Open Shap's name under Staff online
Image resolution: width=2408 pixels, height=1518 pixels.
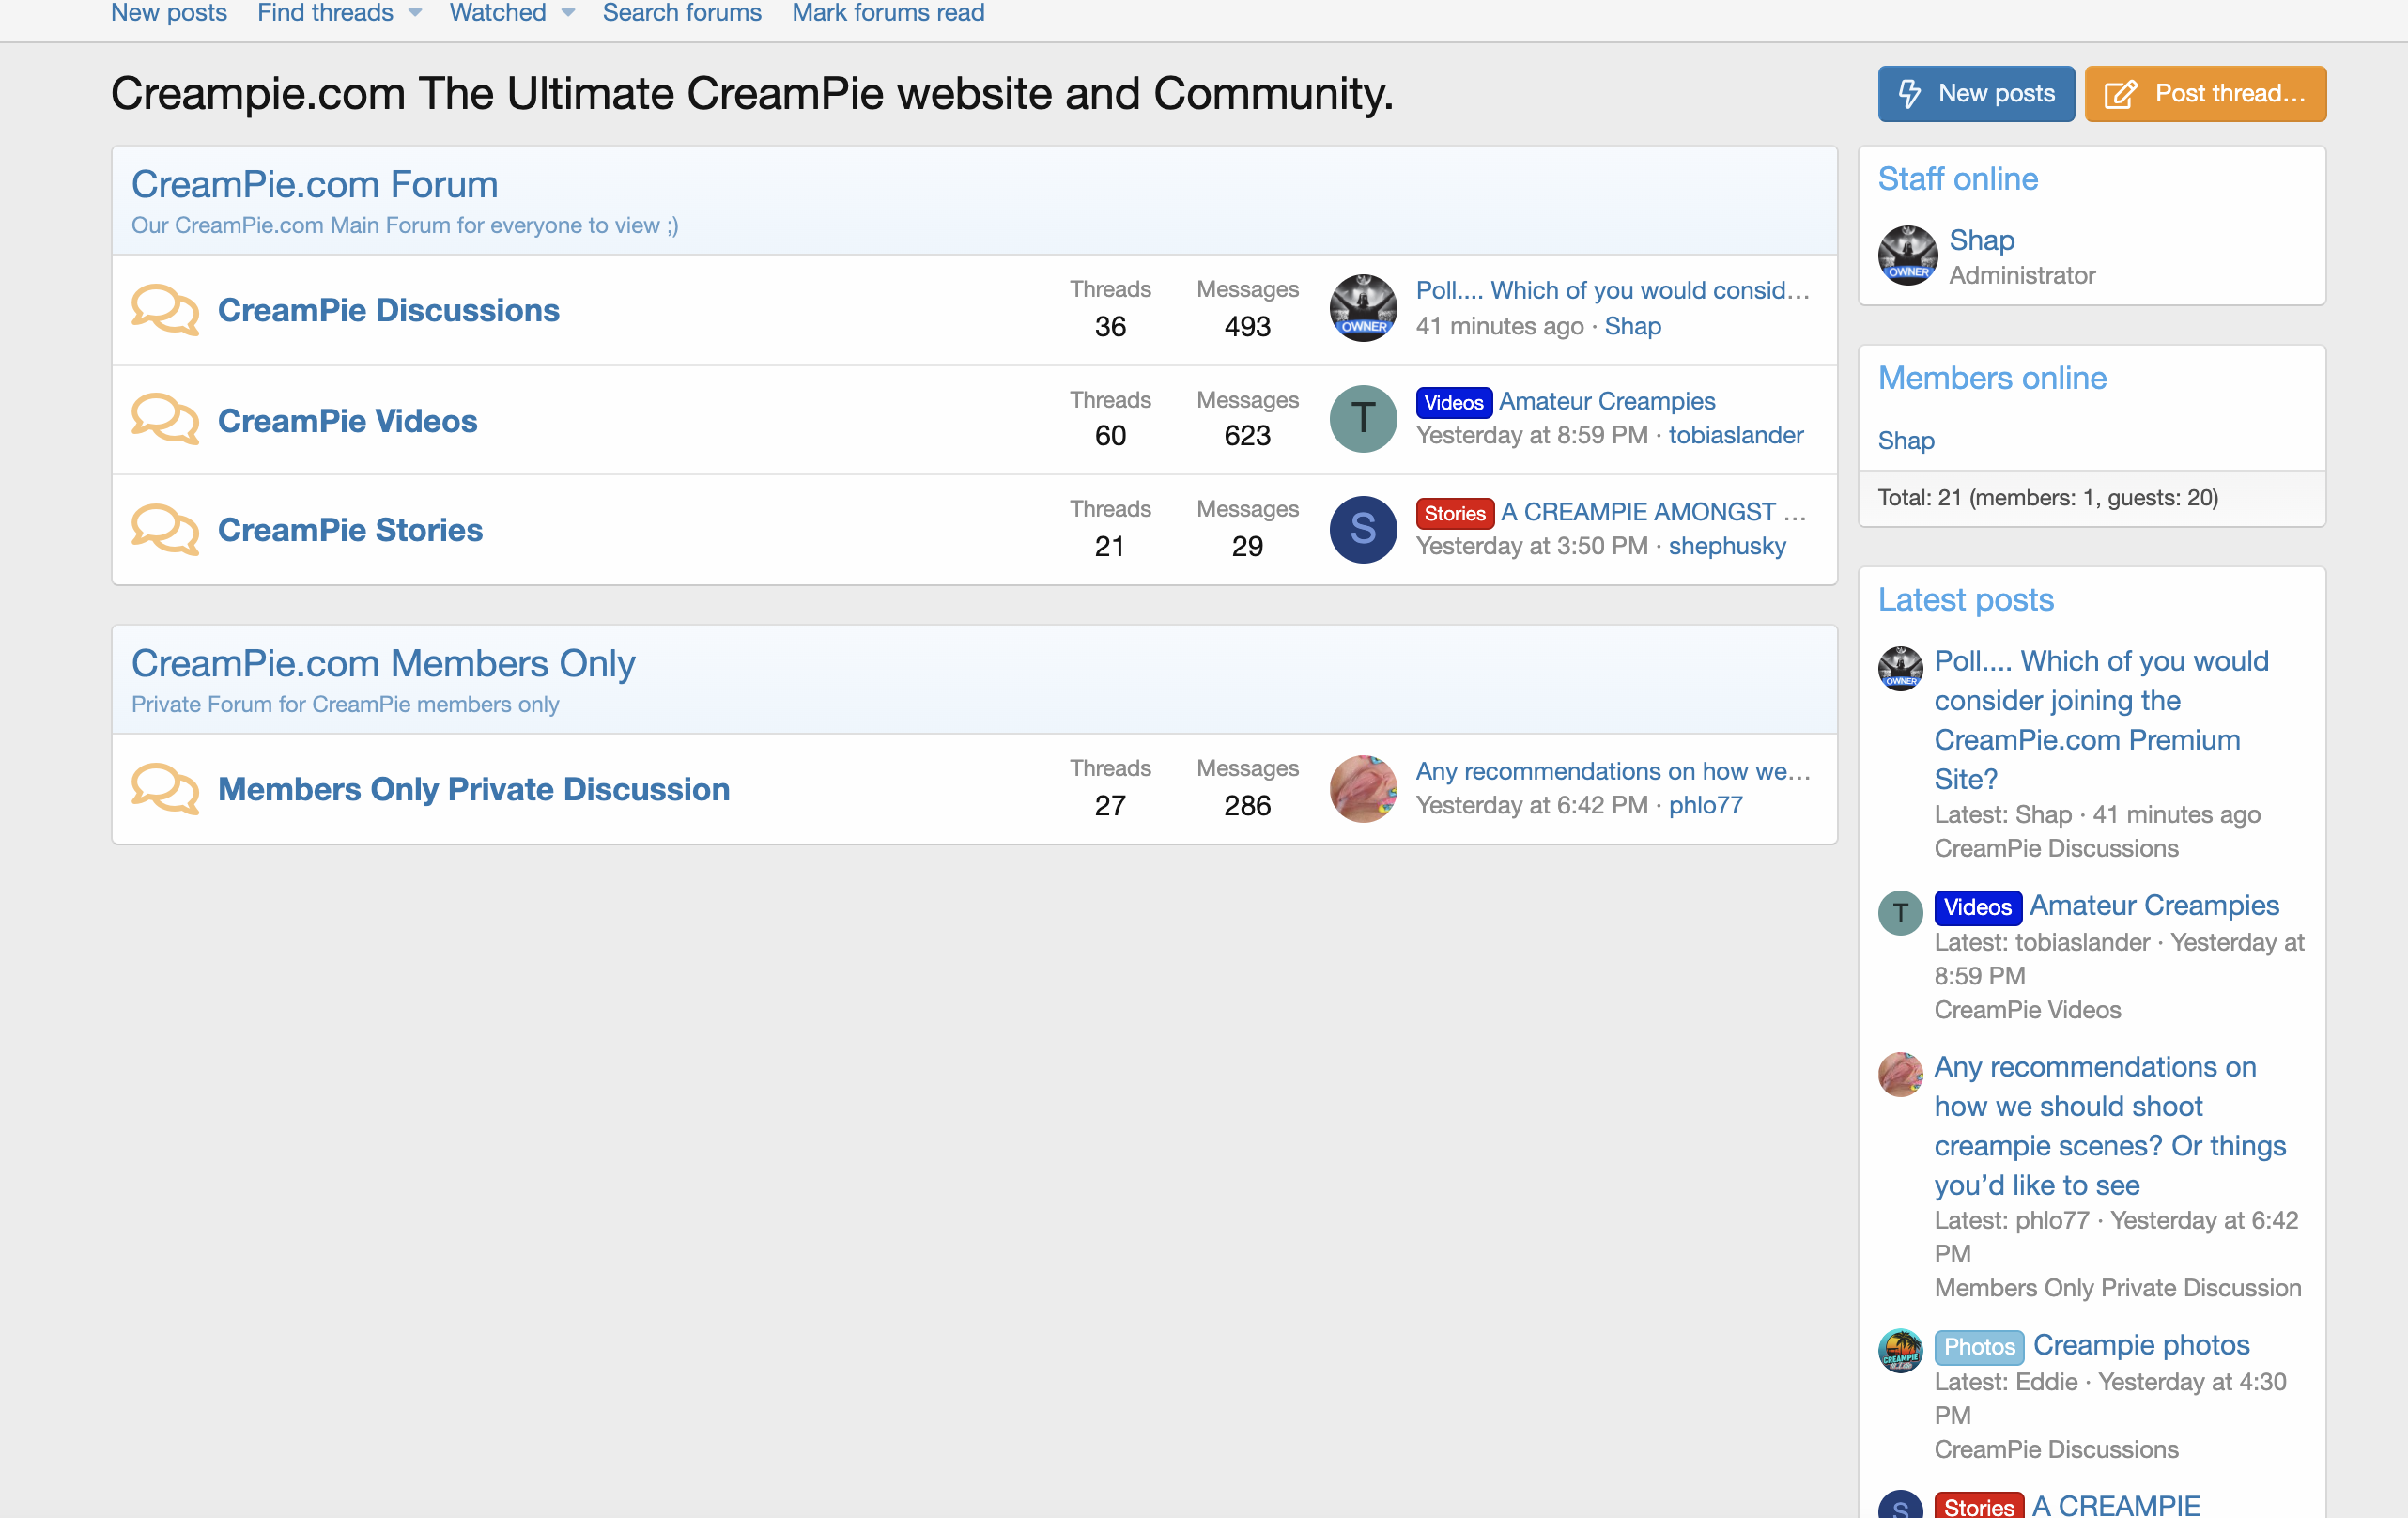(1981, 241)
